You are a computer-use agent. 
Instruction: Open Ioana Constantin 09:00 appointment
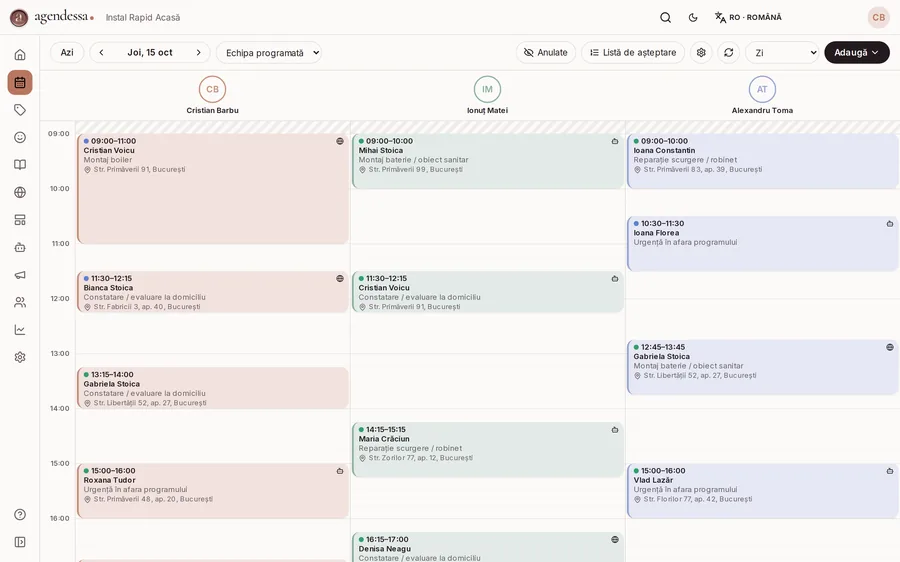coord(763,161)
